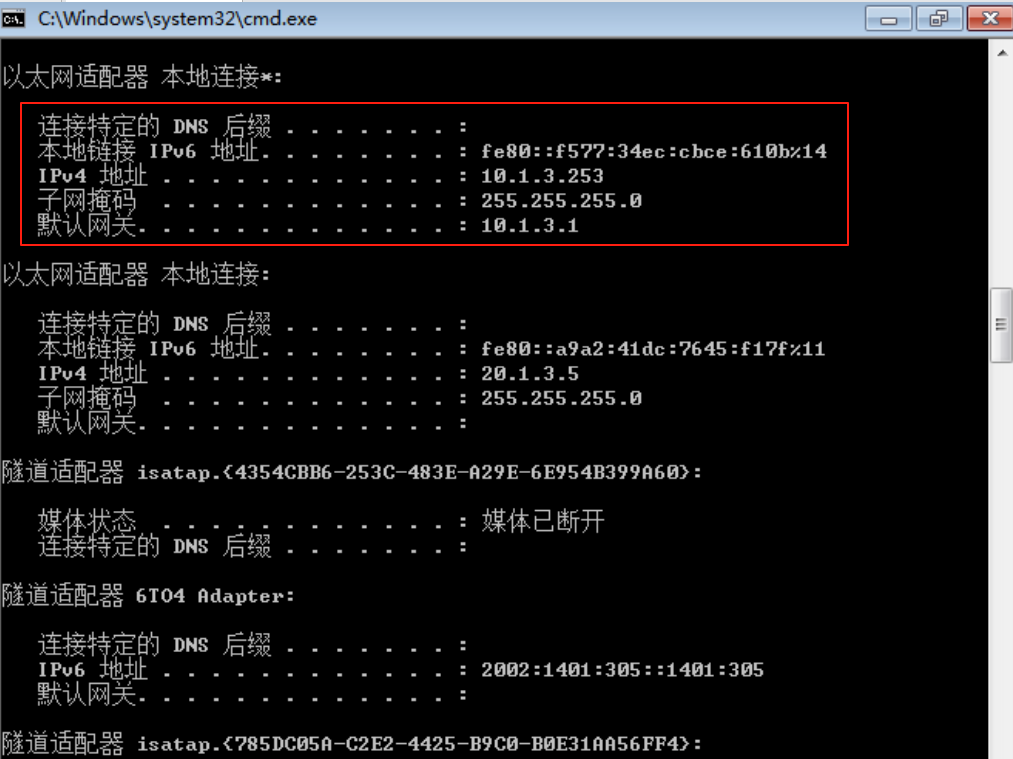Click IPv6 address fe80::f577:34ec:cbce:610b%14
Image resolution: width=1013 pixels, height=759 pixels.
(x=654, y=151)
